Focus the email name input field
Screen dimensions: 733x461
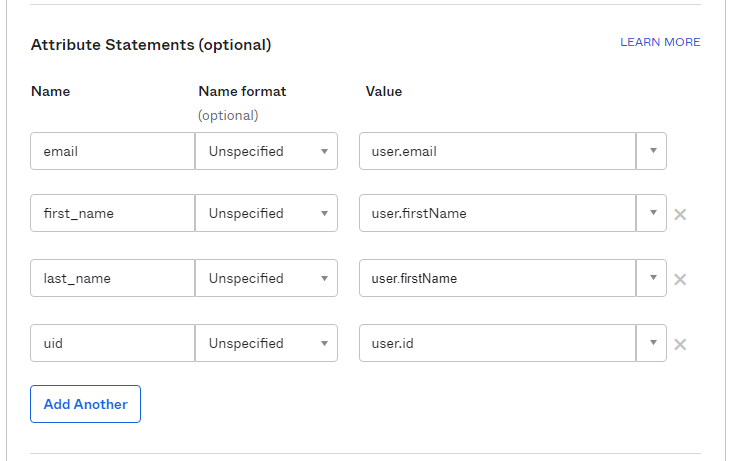coord(113,151)
